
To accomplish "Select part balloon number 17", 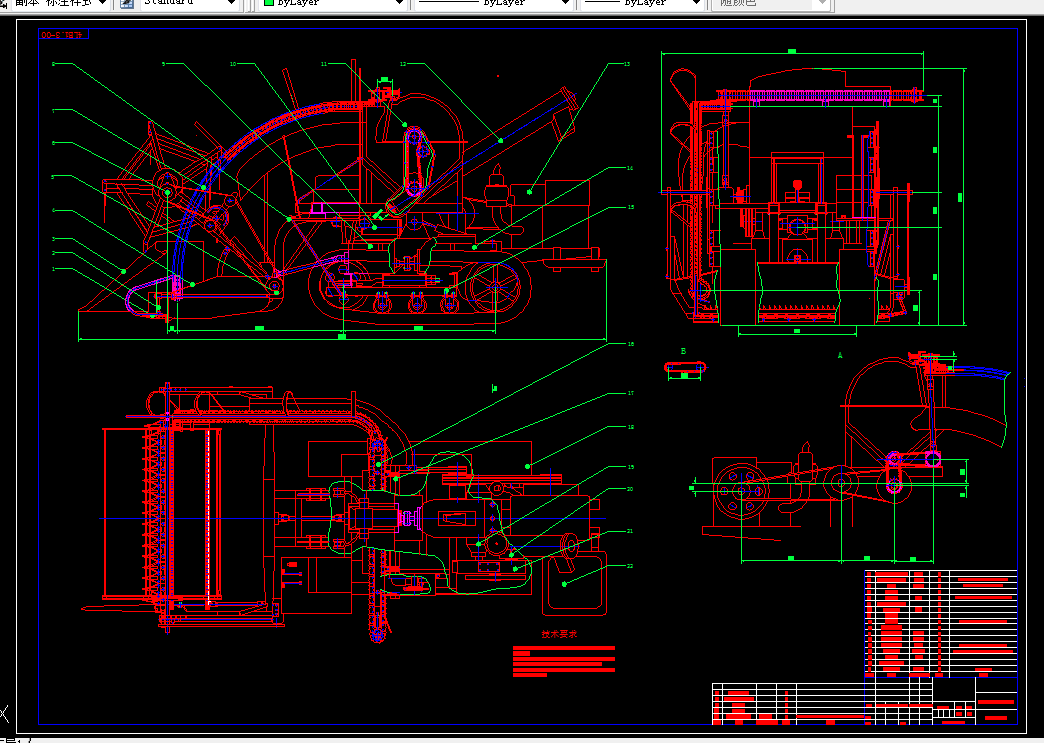I will pos(631,393).
